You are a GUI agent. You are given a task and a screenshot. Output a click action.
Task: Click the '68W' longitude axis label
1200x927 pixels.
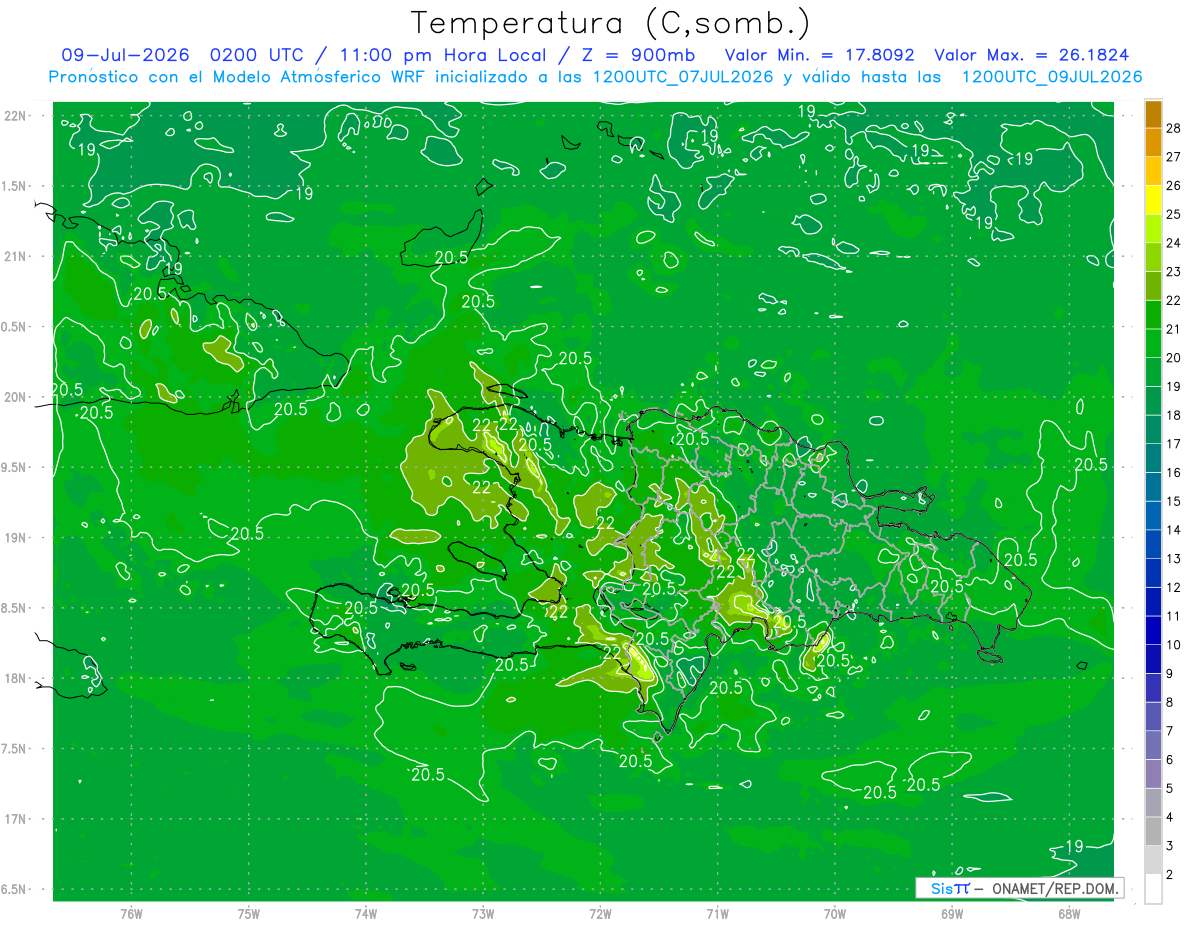[x=1069, y=914]
